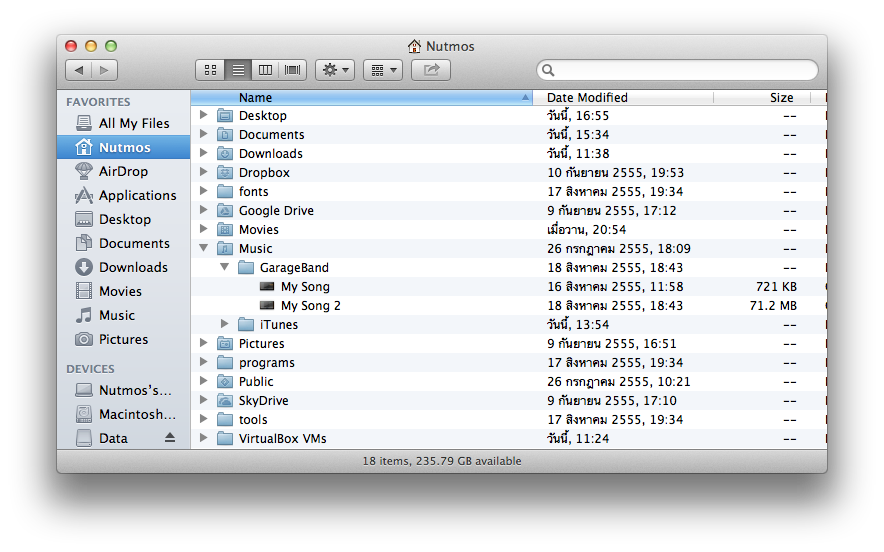Sort by the Size column header
Screen dimensions: 884x552
781,97
